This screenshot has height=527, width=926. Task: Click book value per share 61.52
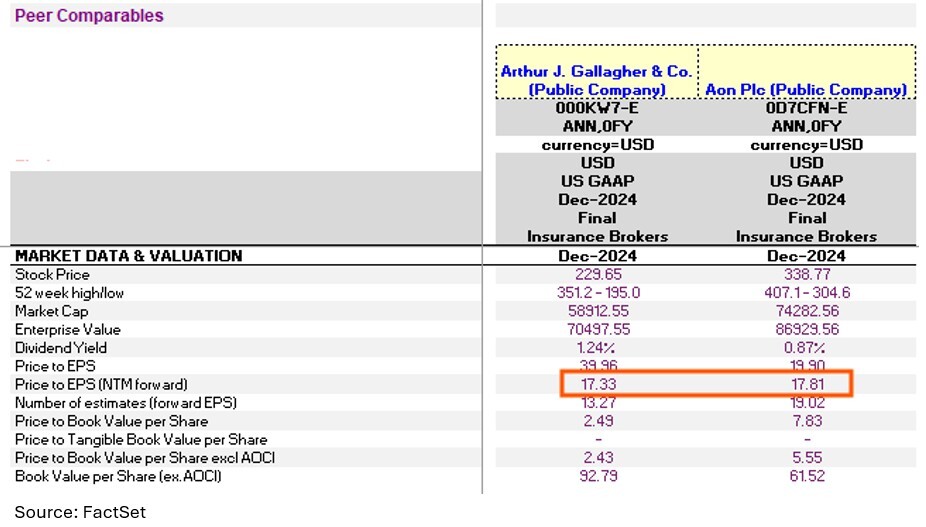click(x=807, y=476)
